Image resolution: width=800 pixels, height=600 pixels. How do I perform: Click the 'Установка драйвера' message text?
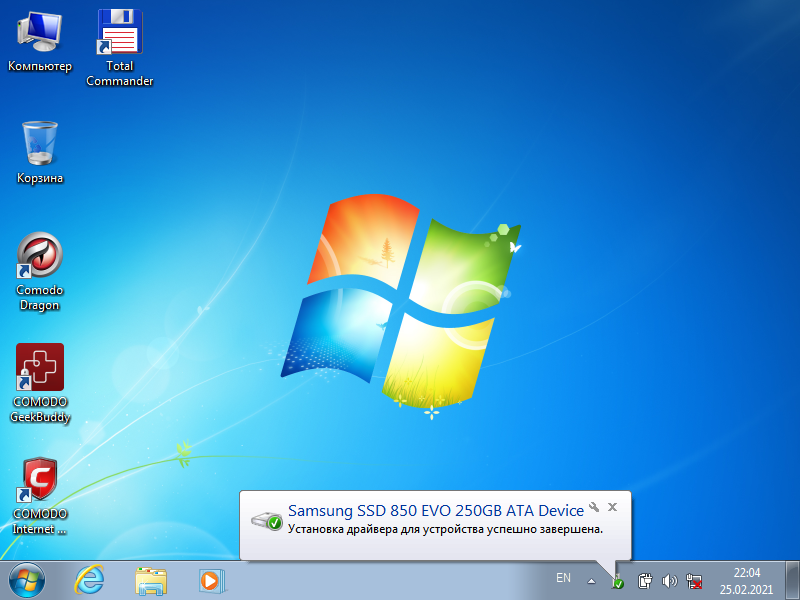[x=445, y=529]
